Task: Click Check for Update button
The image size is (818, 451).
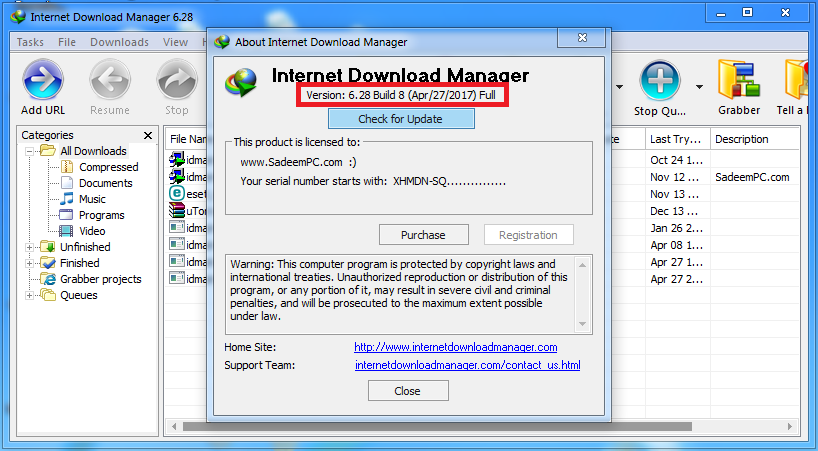Action: (x=401, y=119)
